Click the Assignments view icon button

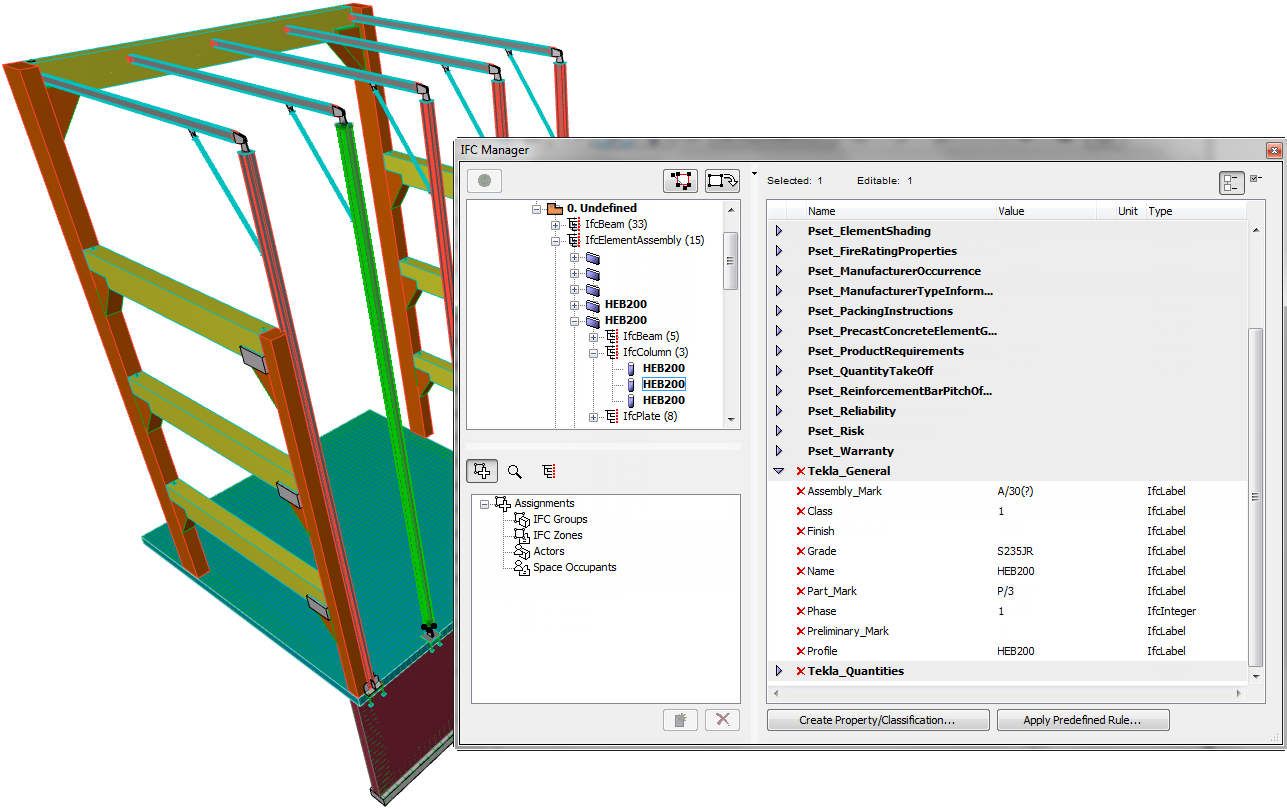click(483, 471)
